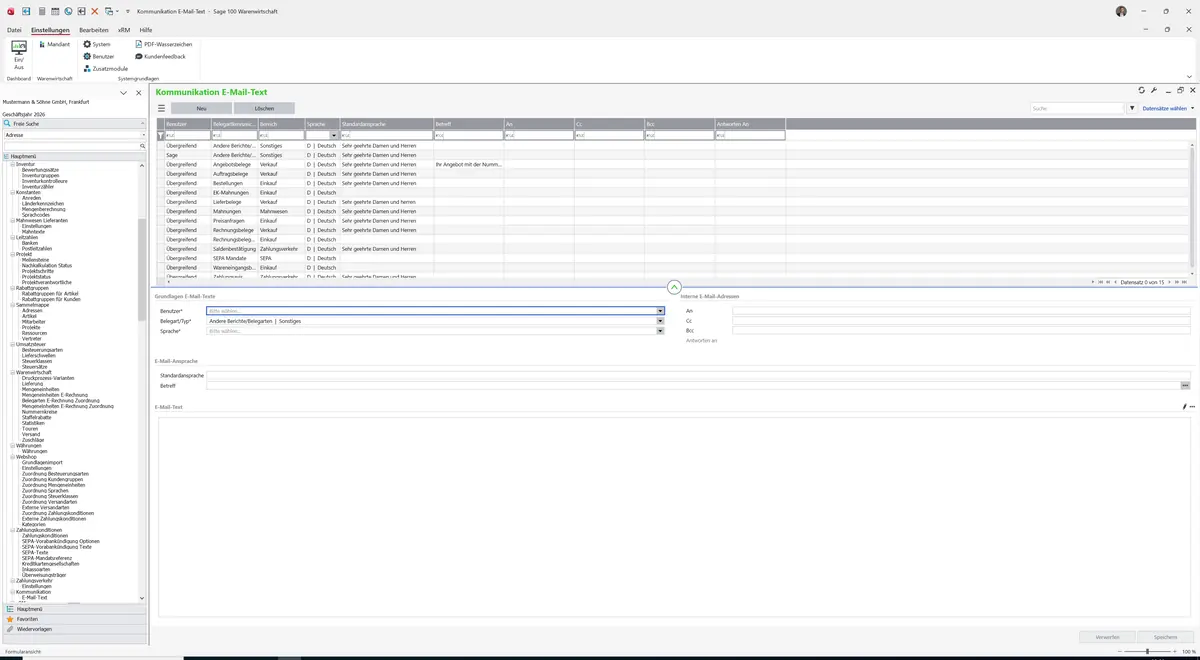The width and height of the screenshot is (1200, 660).
Task: Select Druckprozess-Varianten tree item
Action: (x=48, y=378)
